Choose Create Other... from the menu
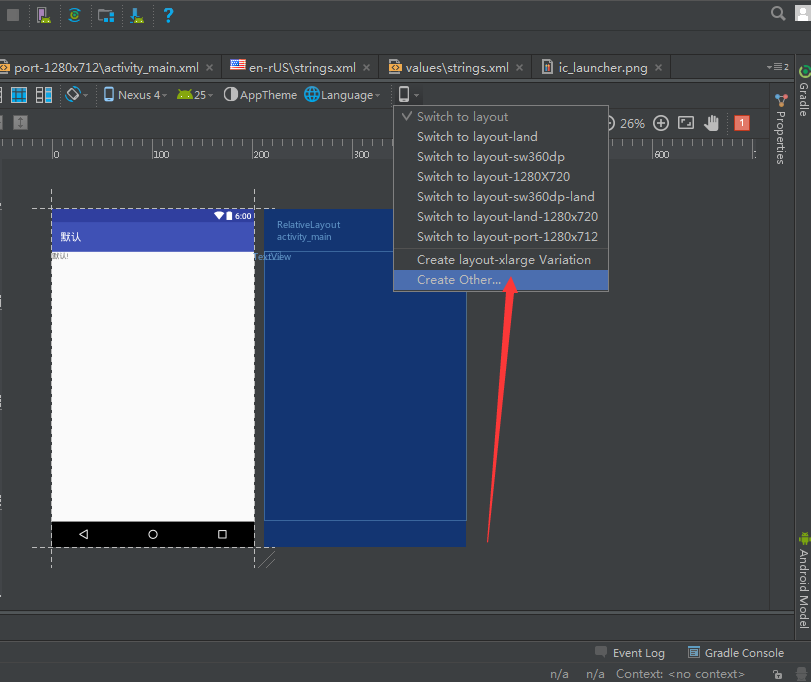The image size is (811, 682). [459, 280]
